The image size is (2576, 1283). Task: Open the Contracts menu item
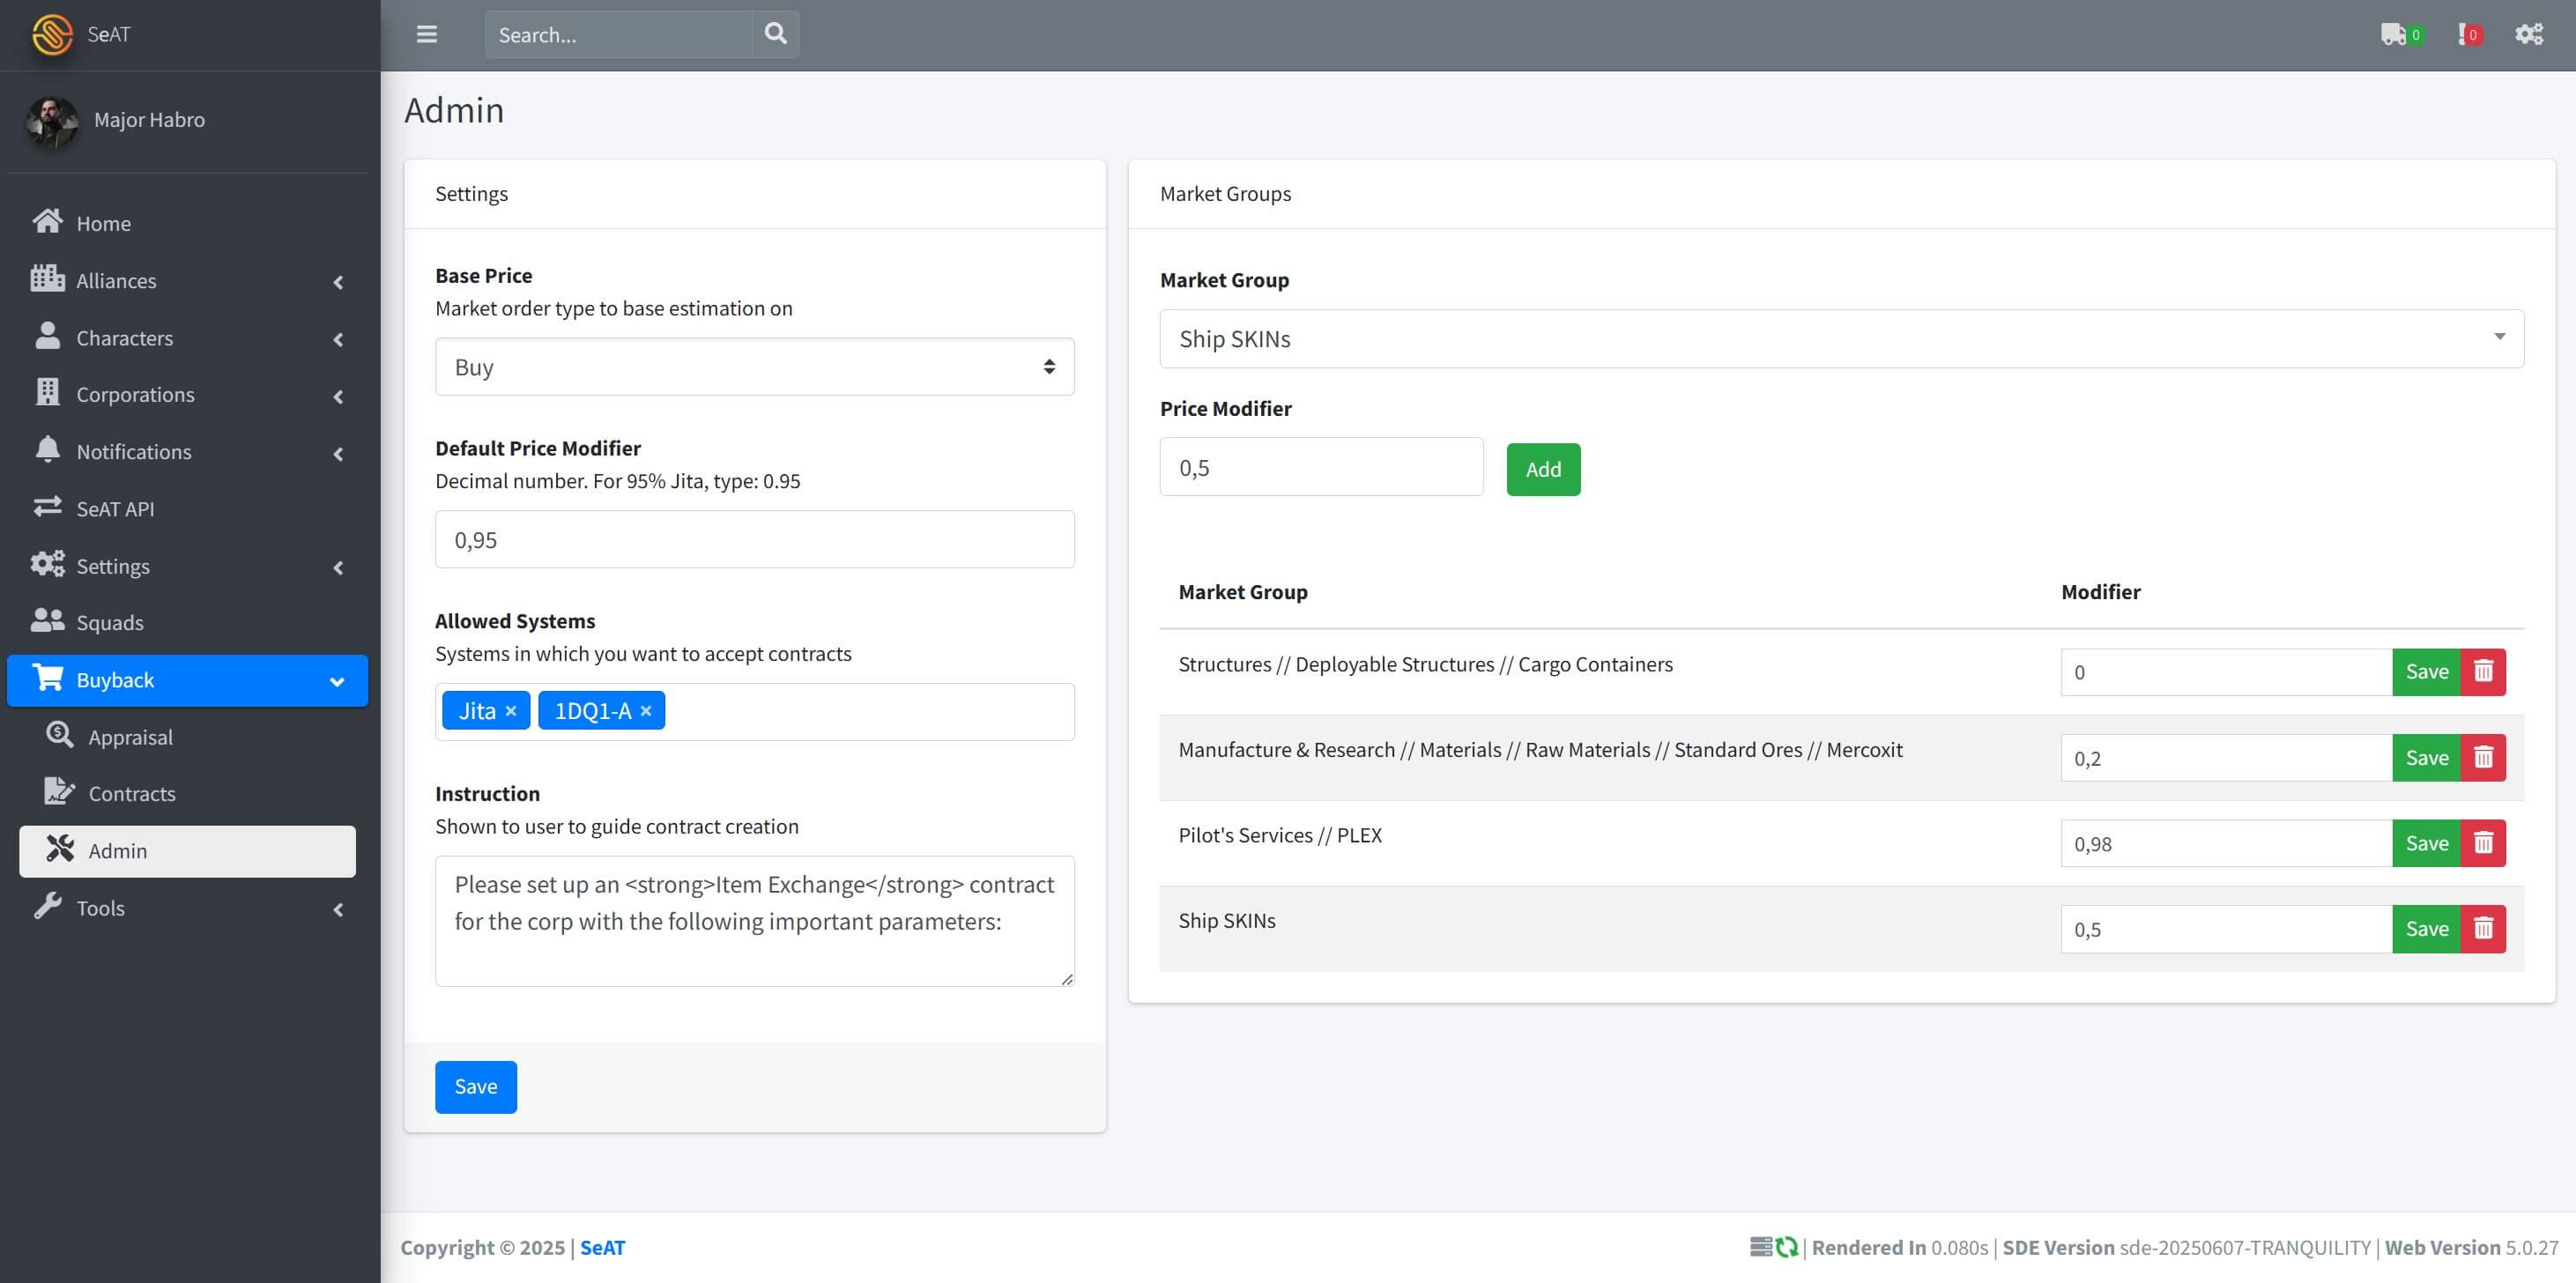131,794
